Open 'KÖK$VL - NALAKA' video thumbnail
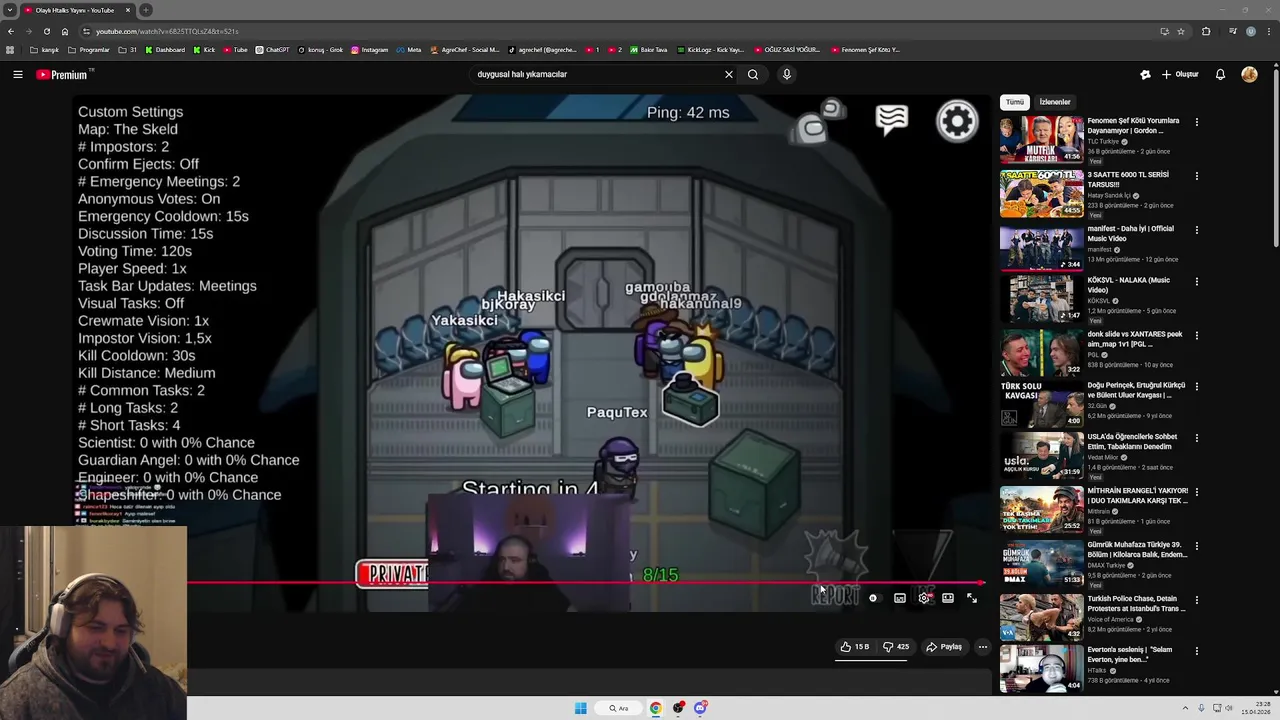The image size is (1280, 720). tap(1041, 298)
